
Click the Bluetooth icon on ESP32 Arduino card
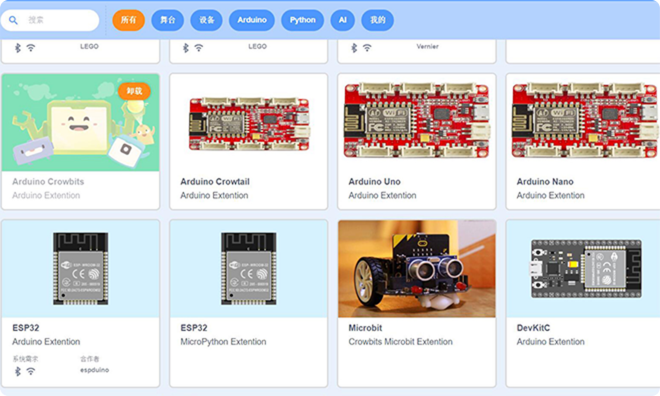pyautogui.click(x=18, y=371)
